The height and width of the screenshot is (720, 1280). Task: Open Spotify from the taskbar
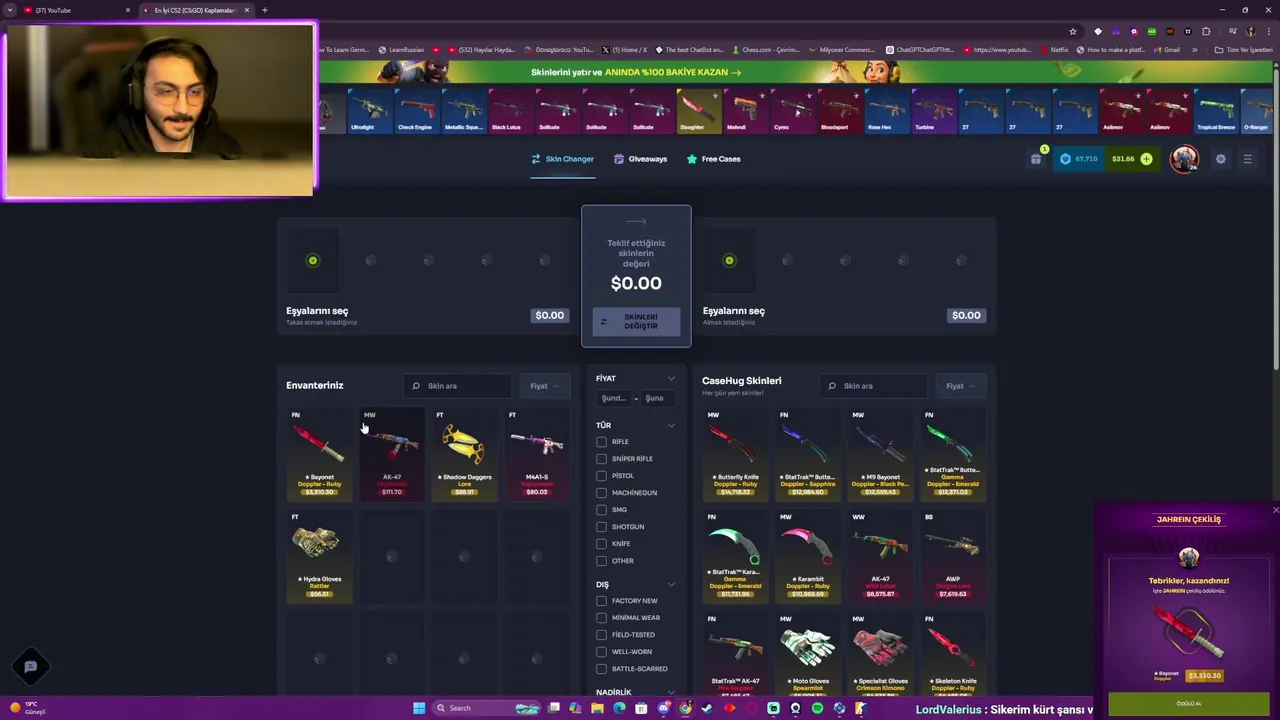click(817, 708)
